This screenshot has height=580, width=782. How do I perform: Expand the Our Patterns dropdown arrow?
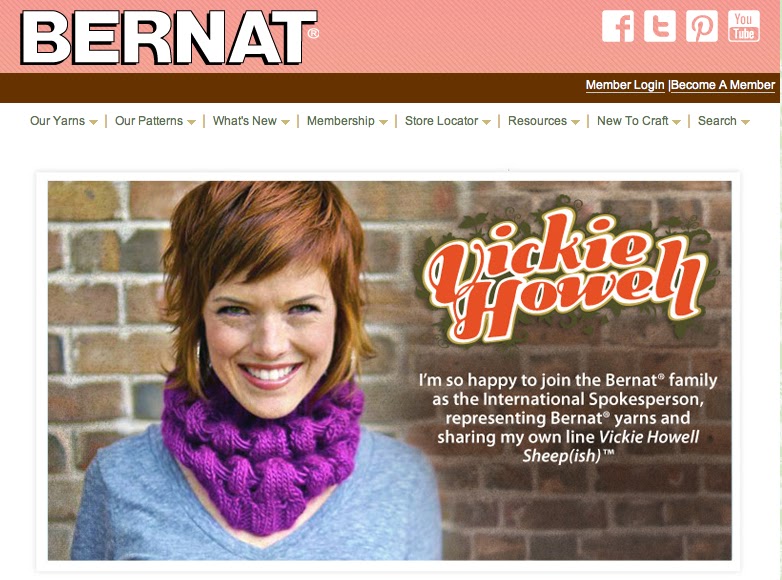[192, 122]
